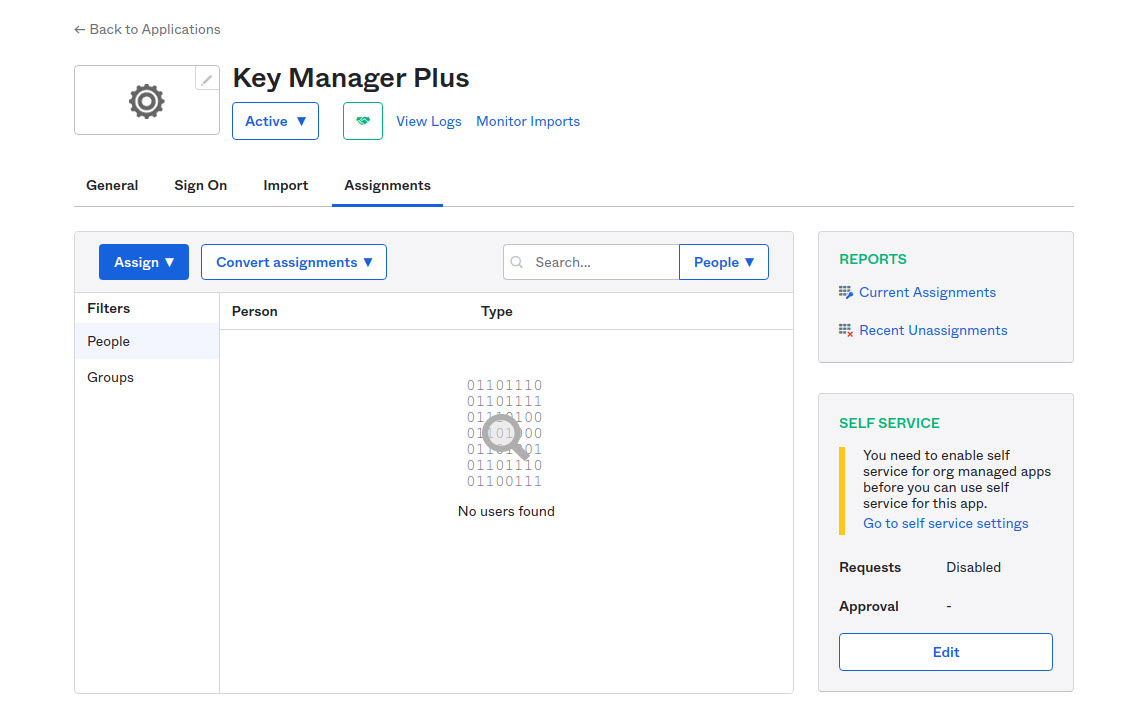
Task: Click the magnifier icon in search box
Action: click(x=517, y=262)
